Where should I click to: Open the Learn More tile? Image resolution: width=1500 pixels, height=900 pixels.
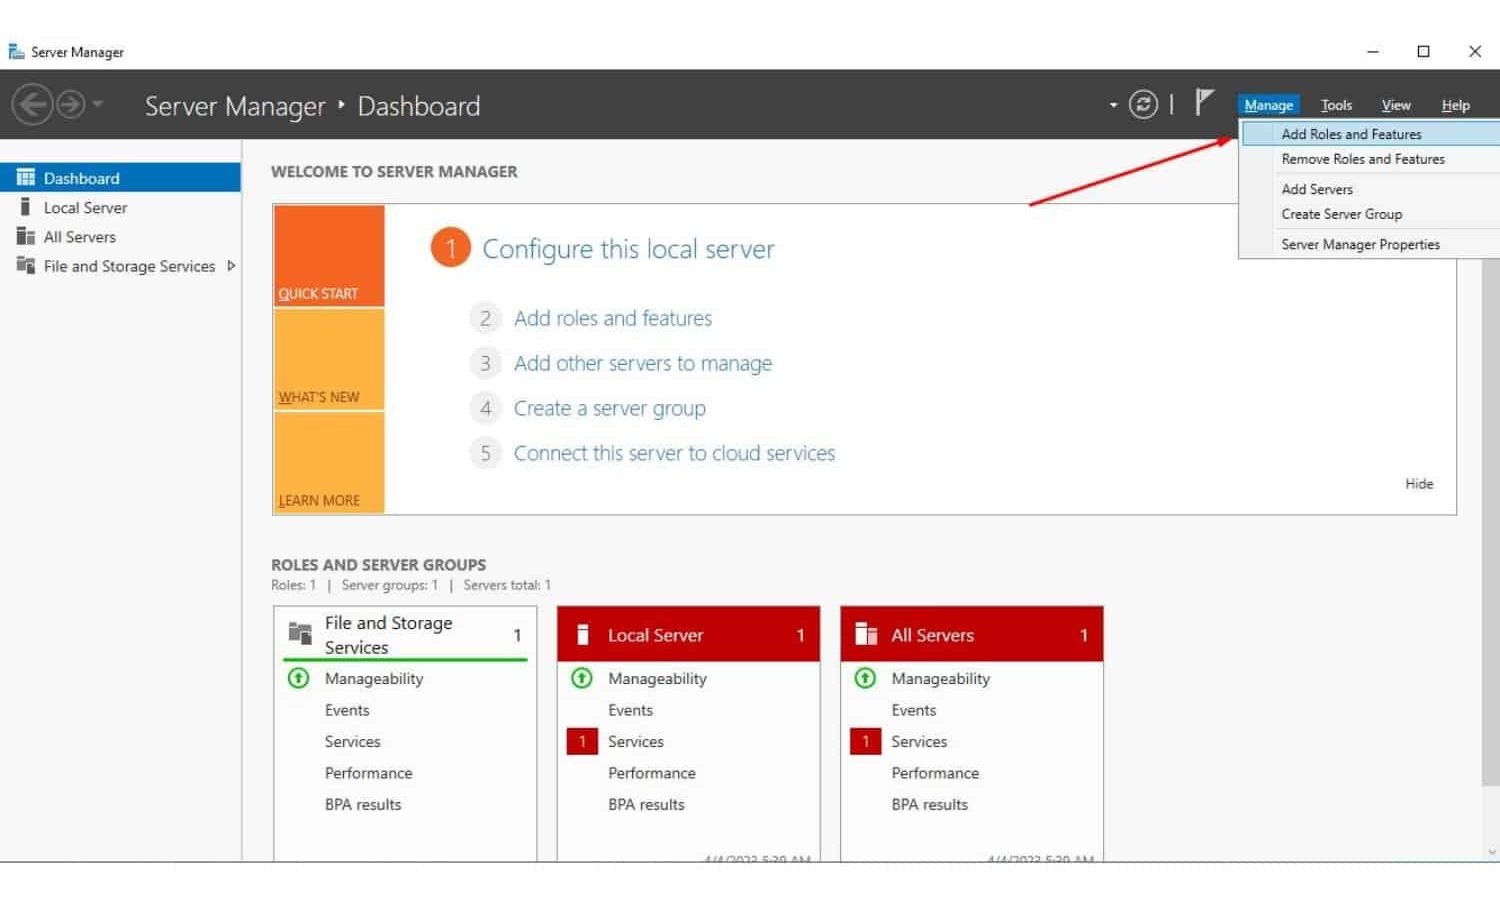click(329, 463)
